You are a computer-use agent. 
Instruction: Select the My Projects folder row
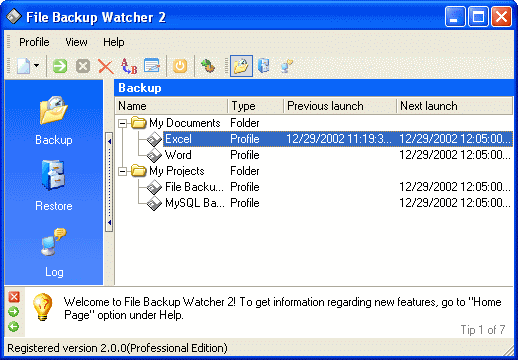[314, 171]
